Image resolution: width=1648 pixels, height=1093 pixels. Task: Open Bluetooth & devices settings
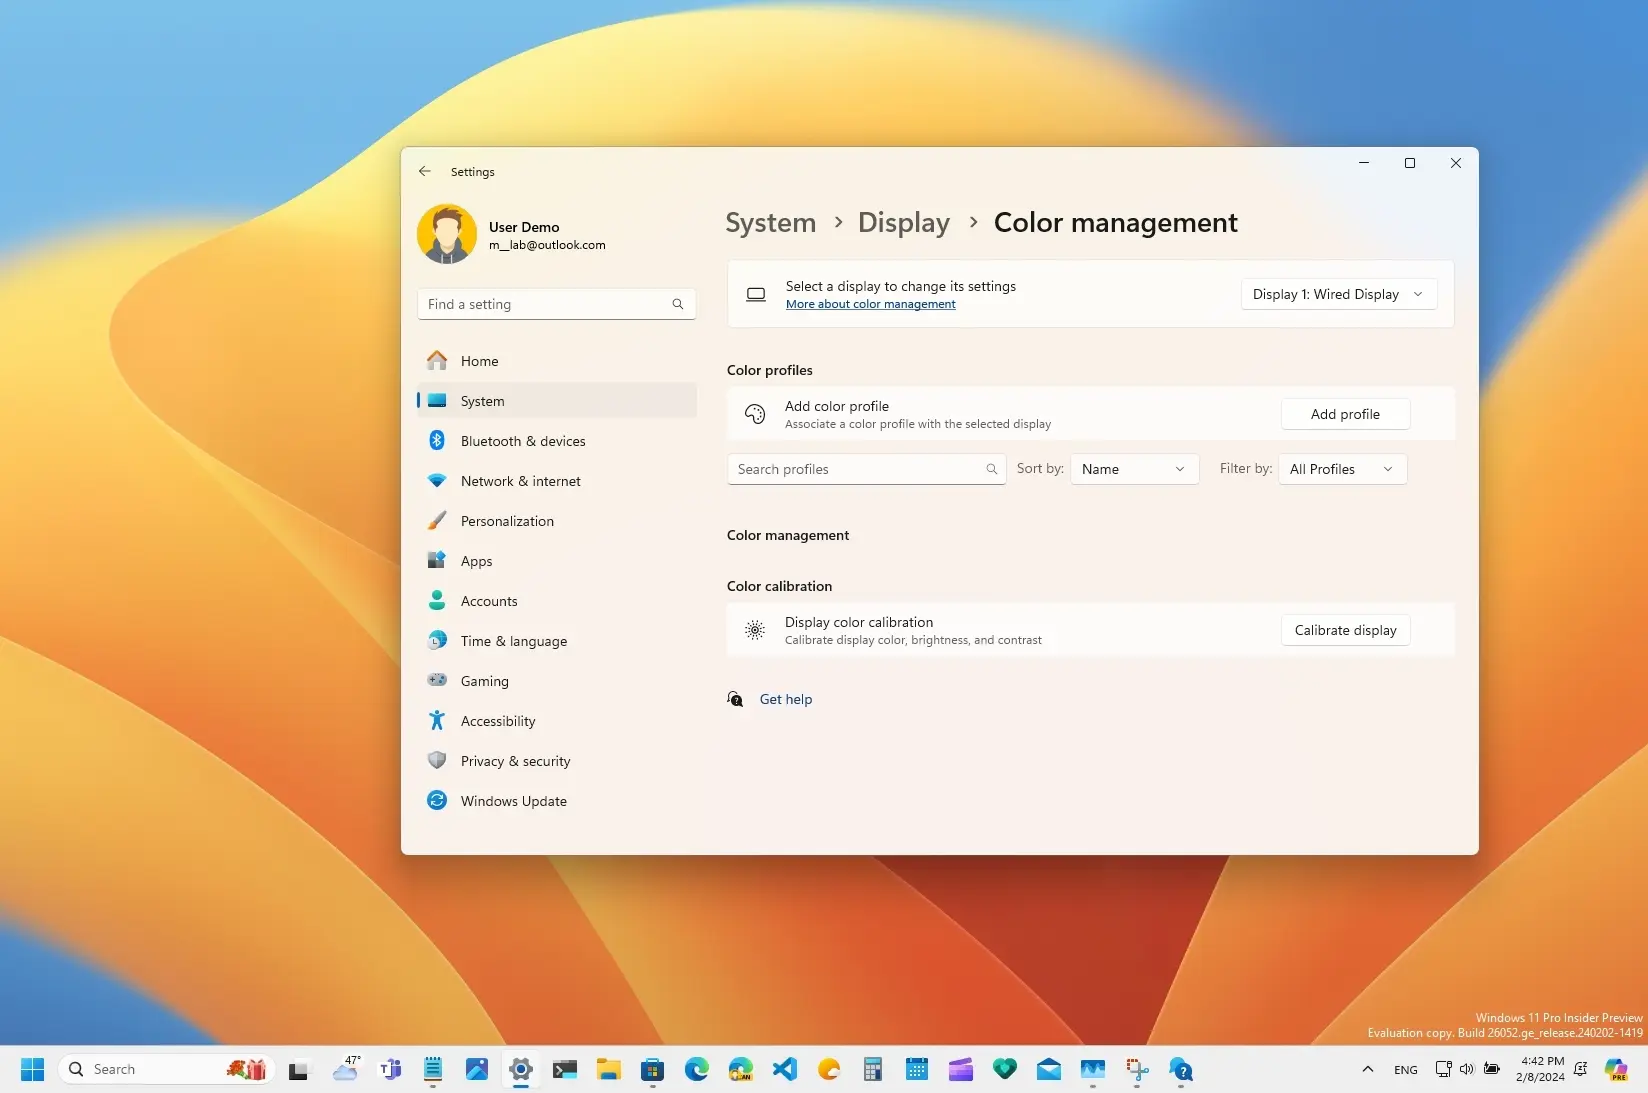pyautogui.click(x=523, y=441)
